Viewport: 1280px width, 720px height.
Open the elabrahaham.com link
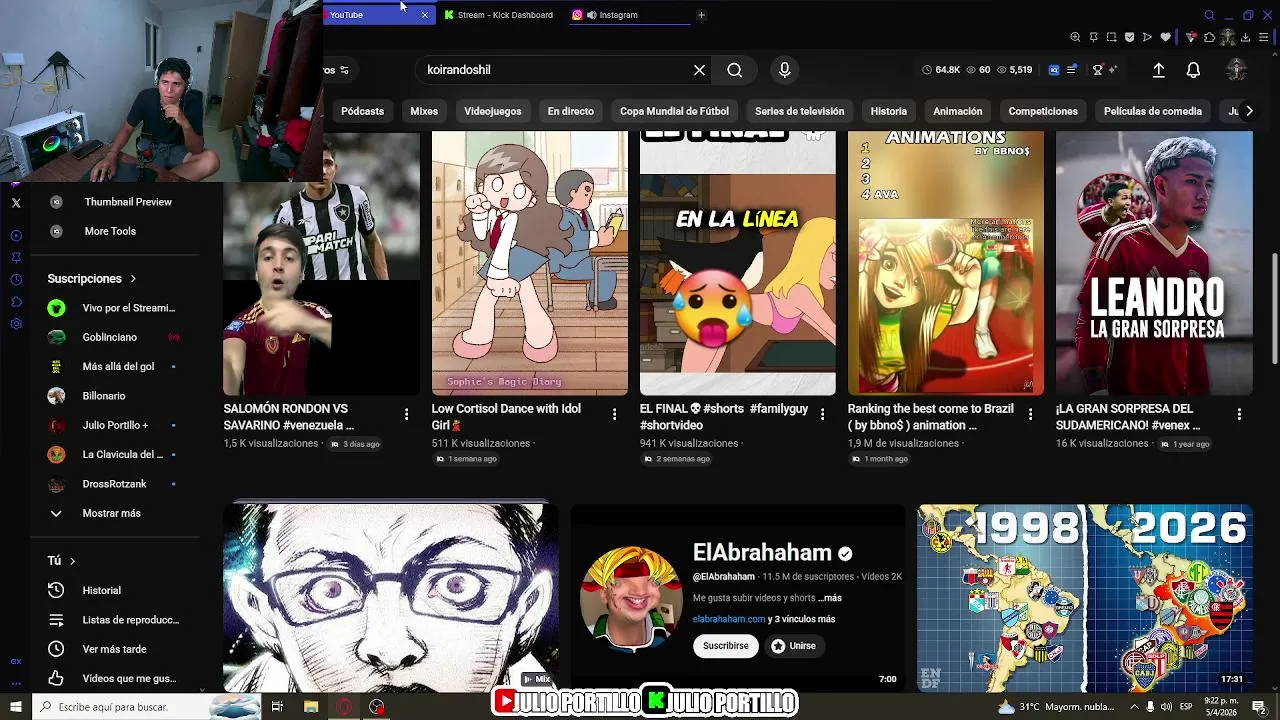(x=729, y=619)
